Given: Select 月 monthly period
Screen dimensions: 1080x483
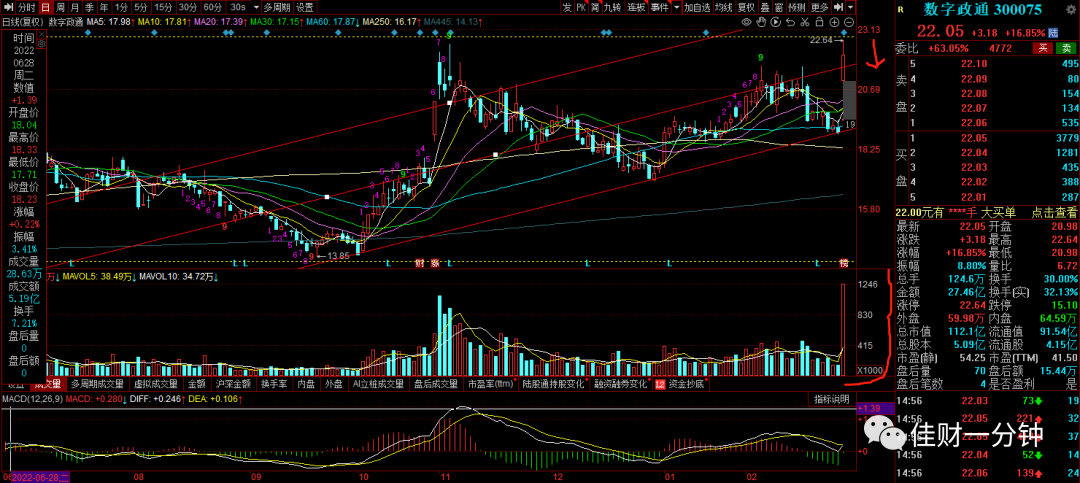Looking at the screenshot, I should (x=74, y=8).
